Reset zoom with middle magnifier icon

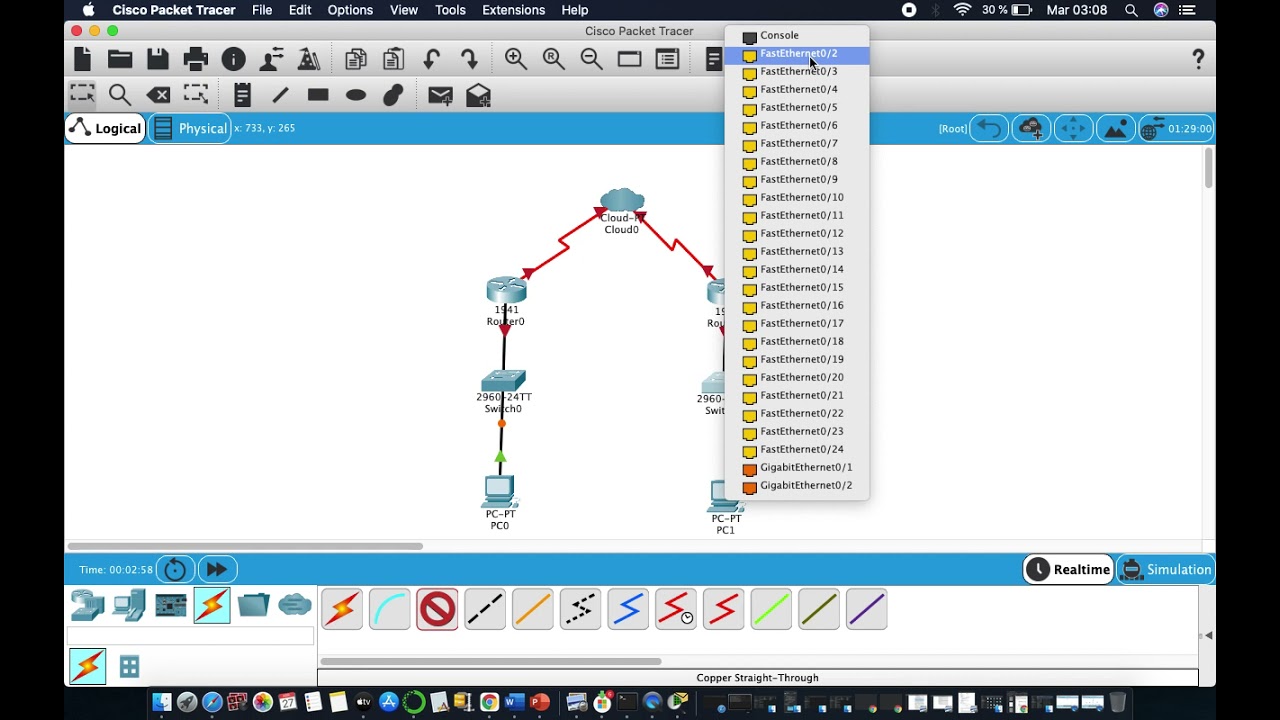pos(554,59)
